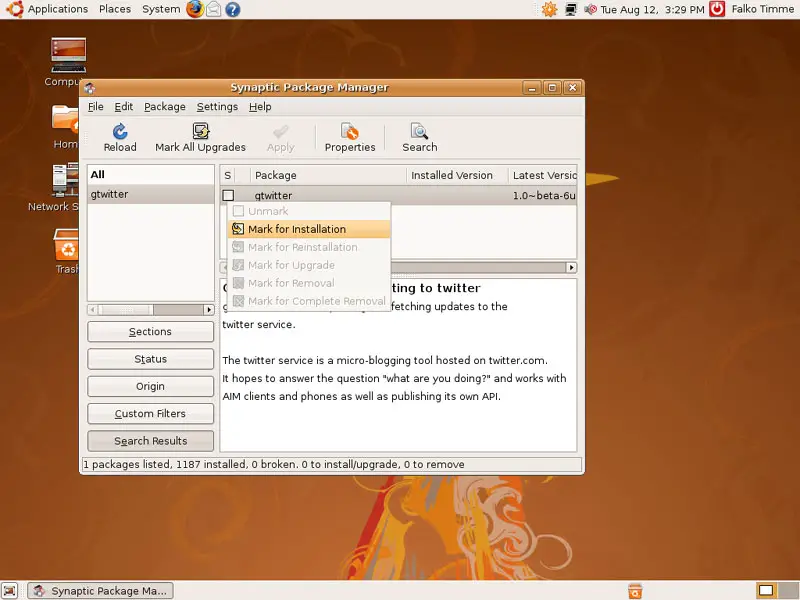The height and width of the screenshot is (600, 800).
Task: Click the trash applet in bottom panel
Action: click(635, 590)
